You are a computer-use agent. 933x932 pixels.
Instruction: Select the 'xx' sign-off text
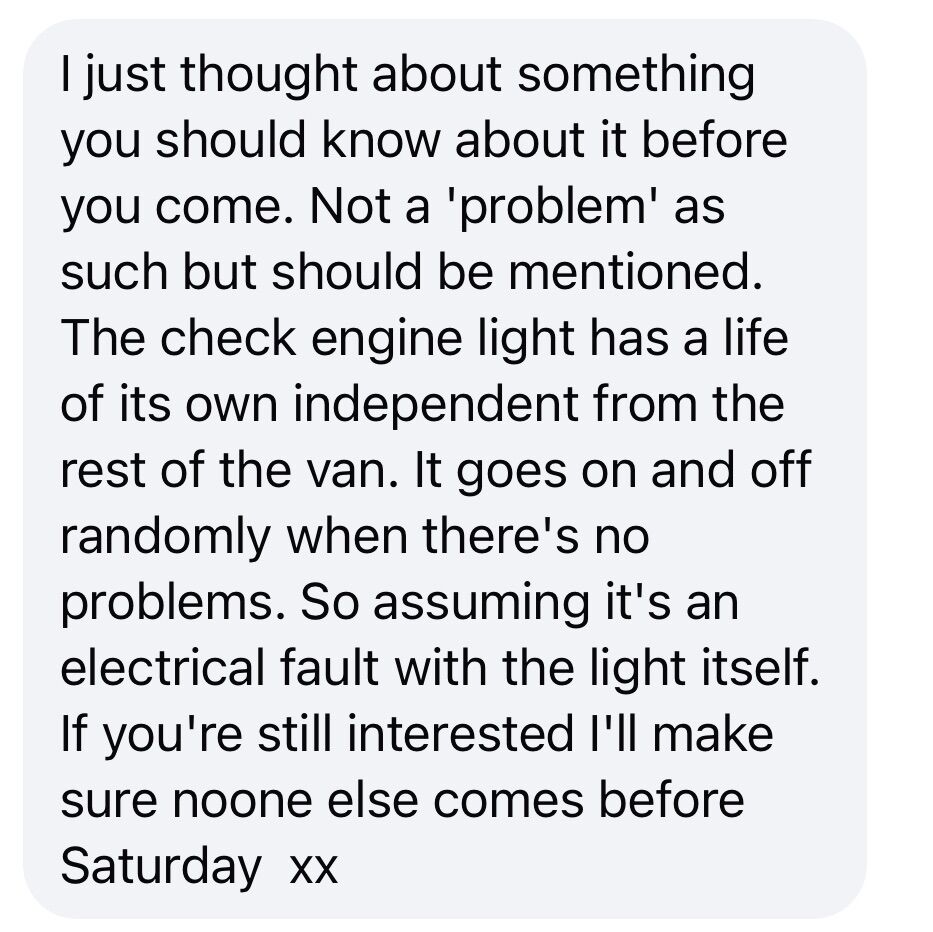(x=314, y=870)
